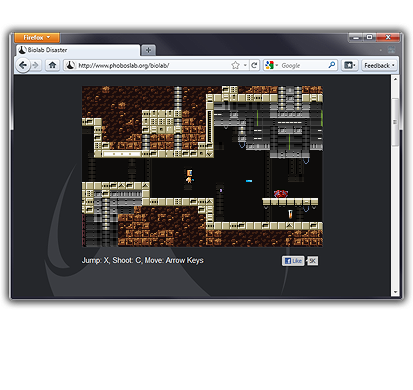413x390 pixels.
Task: Select the Biolab Disaster tab
Action: [x=77, y=50]
